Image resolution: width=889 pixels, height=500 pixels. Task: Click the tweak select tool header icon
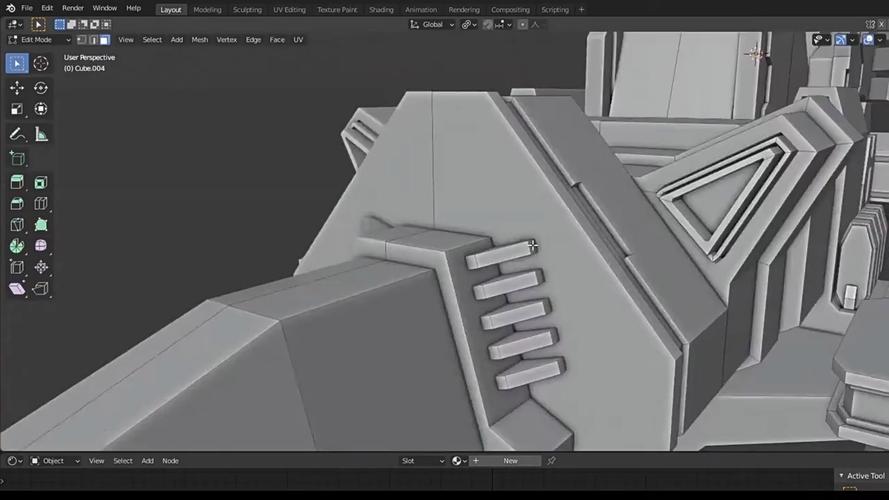38,24
